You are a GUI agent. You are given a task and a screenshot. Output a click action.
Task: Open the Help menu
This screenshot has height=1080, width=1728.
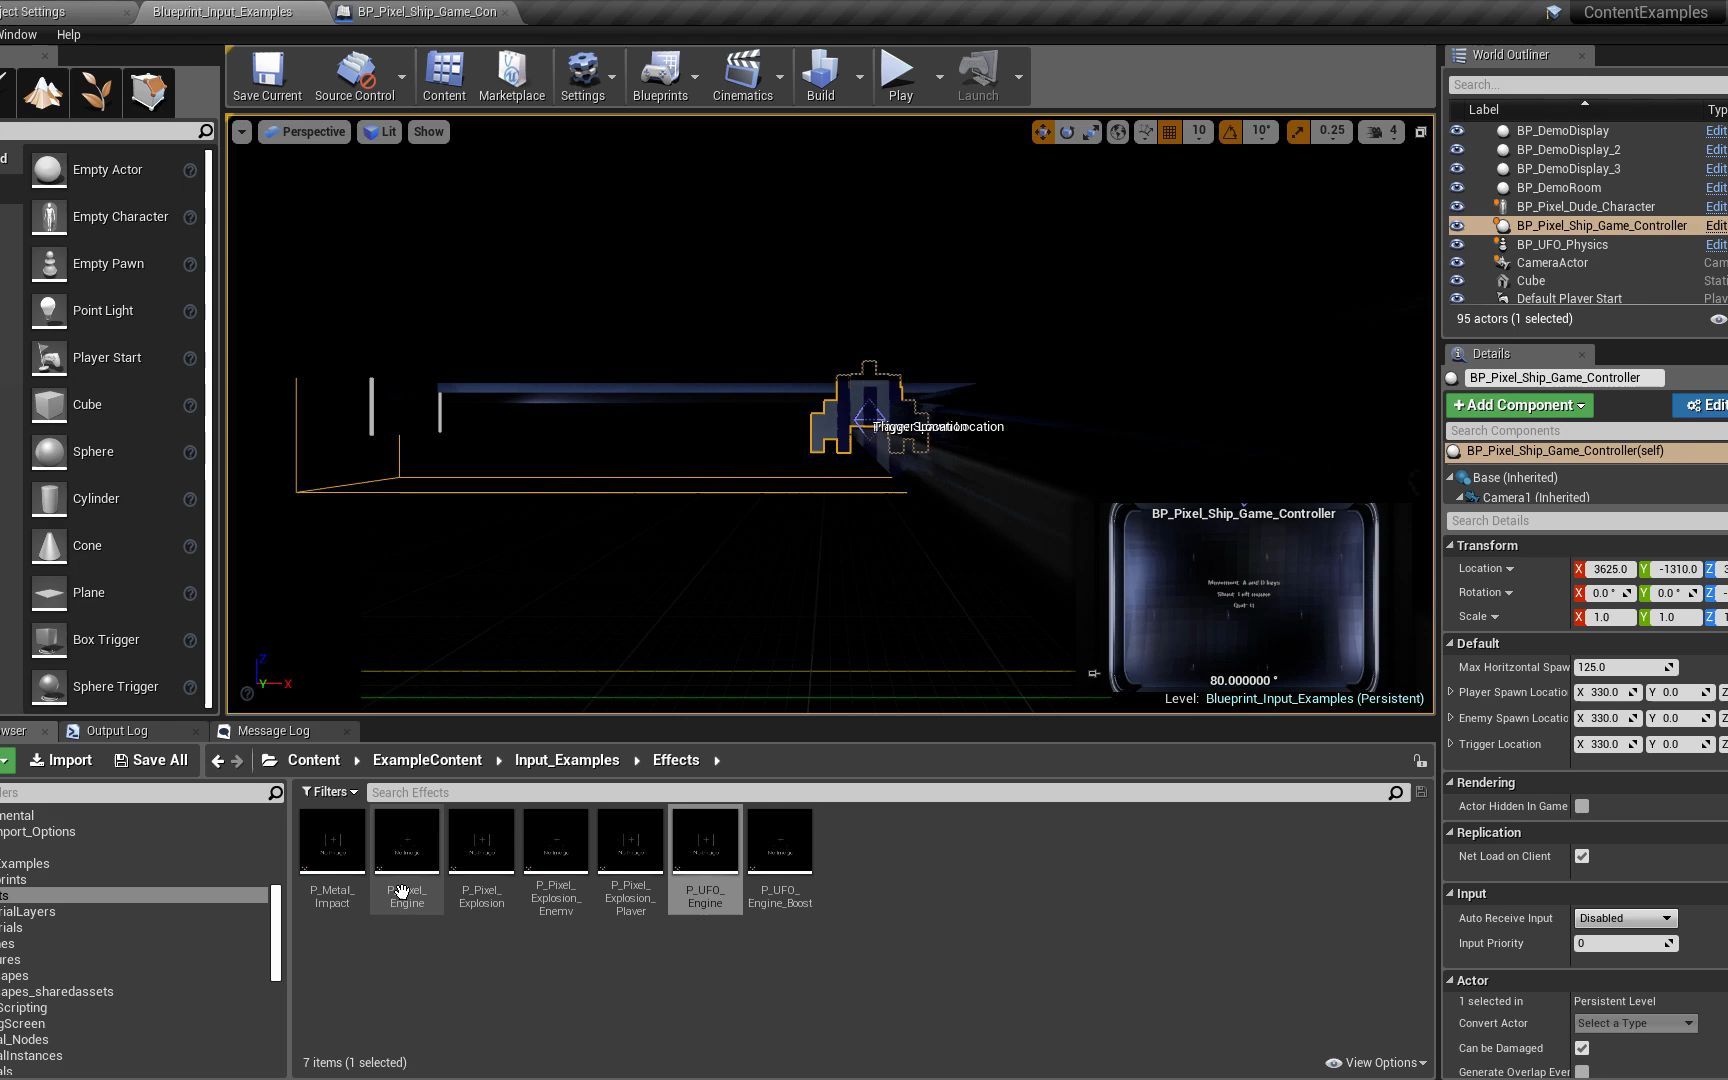68,35
